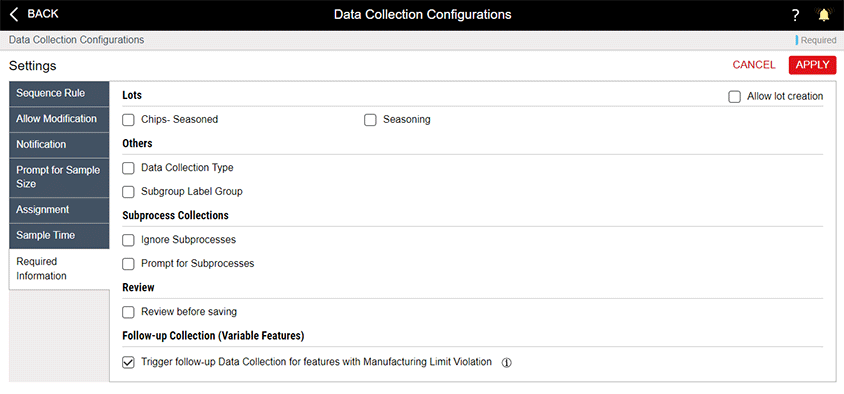The width and height of the screenshot is (844, 394).
Task: Open the help question mark icon
Action: tap(796, 16)
